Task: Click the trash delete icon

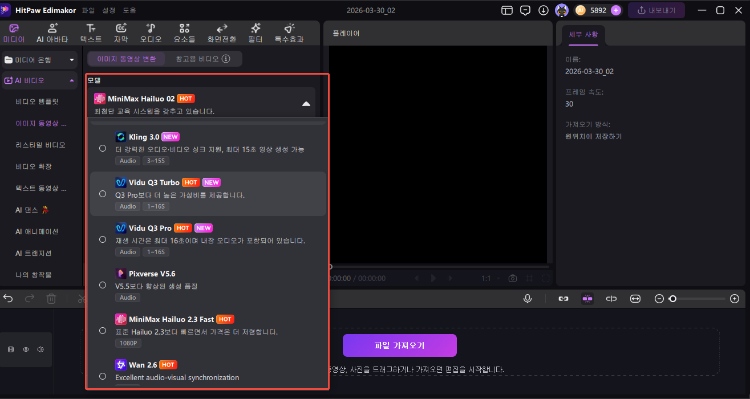Action: pyautogui.click(x=51, y=299)
